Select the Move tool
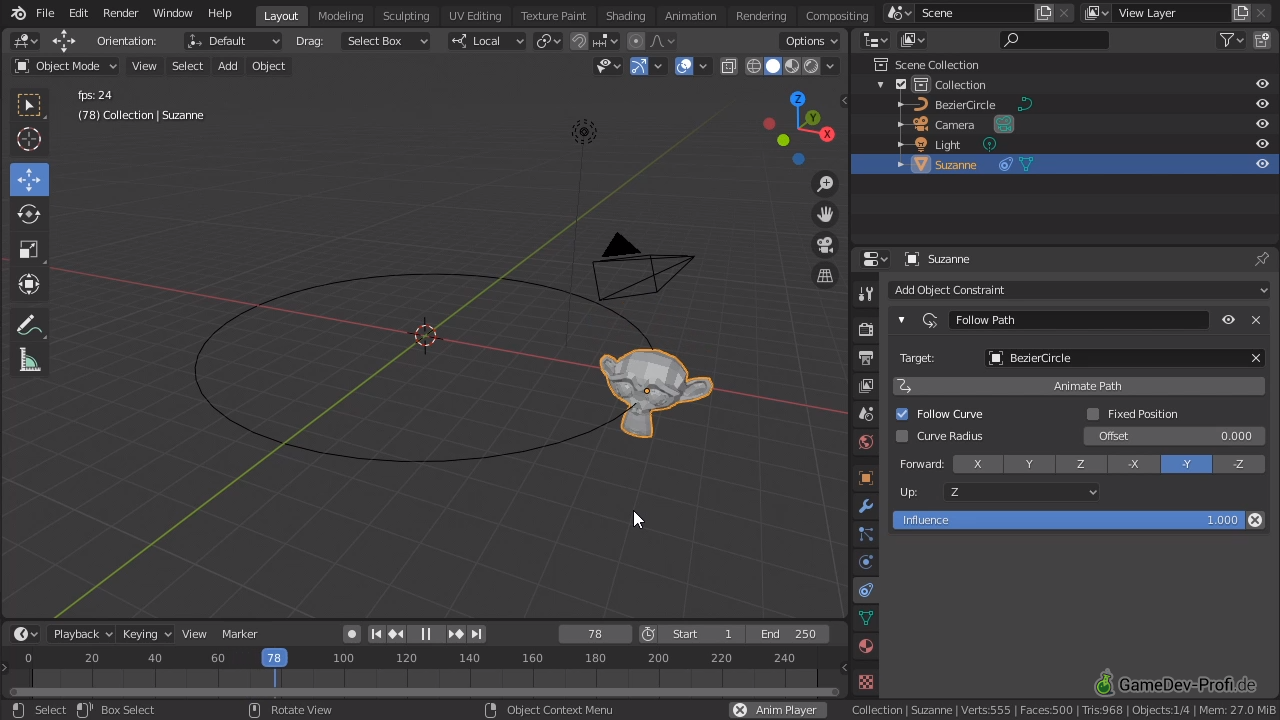 pyautogui.click(x=29, y=179)
